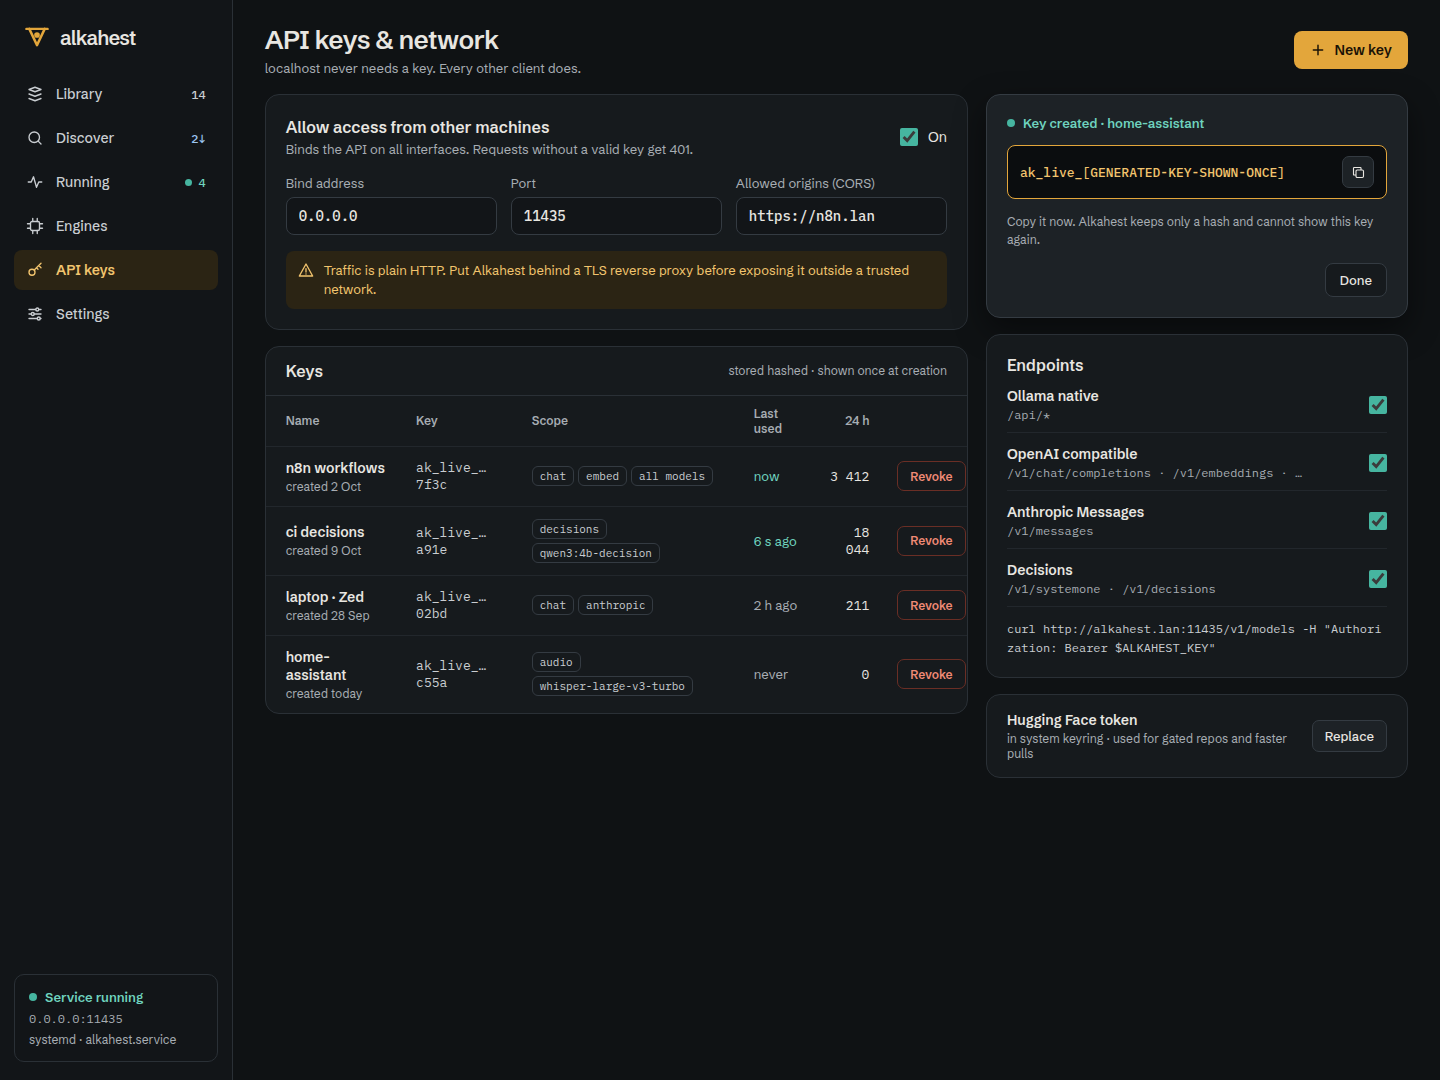Screen dimensions: 1440x1080
Task: Open the Engines page
Action: (x=116, y=226)
